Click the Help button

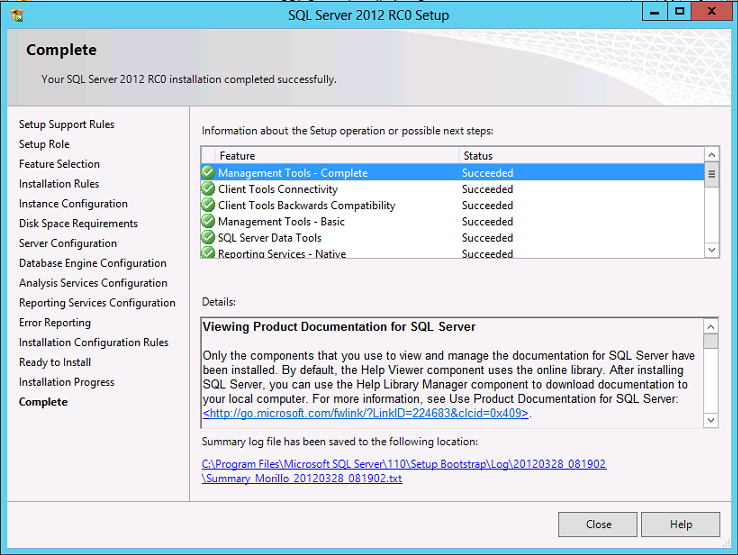pos(681,524)
